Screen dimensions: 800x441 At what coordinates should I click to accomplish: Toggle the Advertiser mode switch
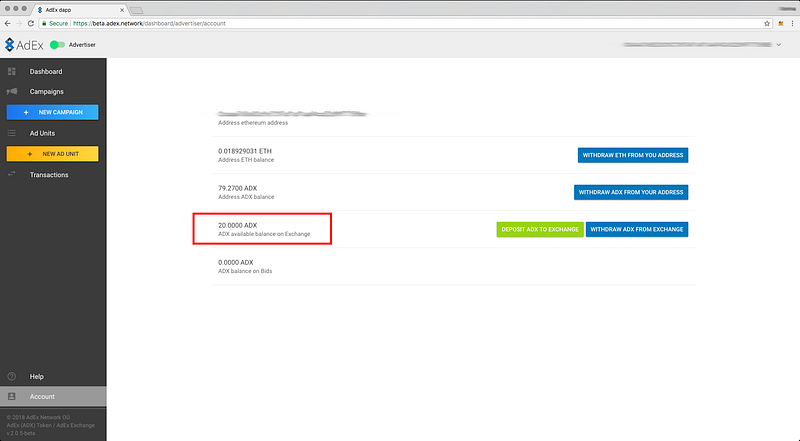click(57, 45)
